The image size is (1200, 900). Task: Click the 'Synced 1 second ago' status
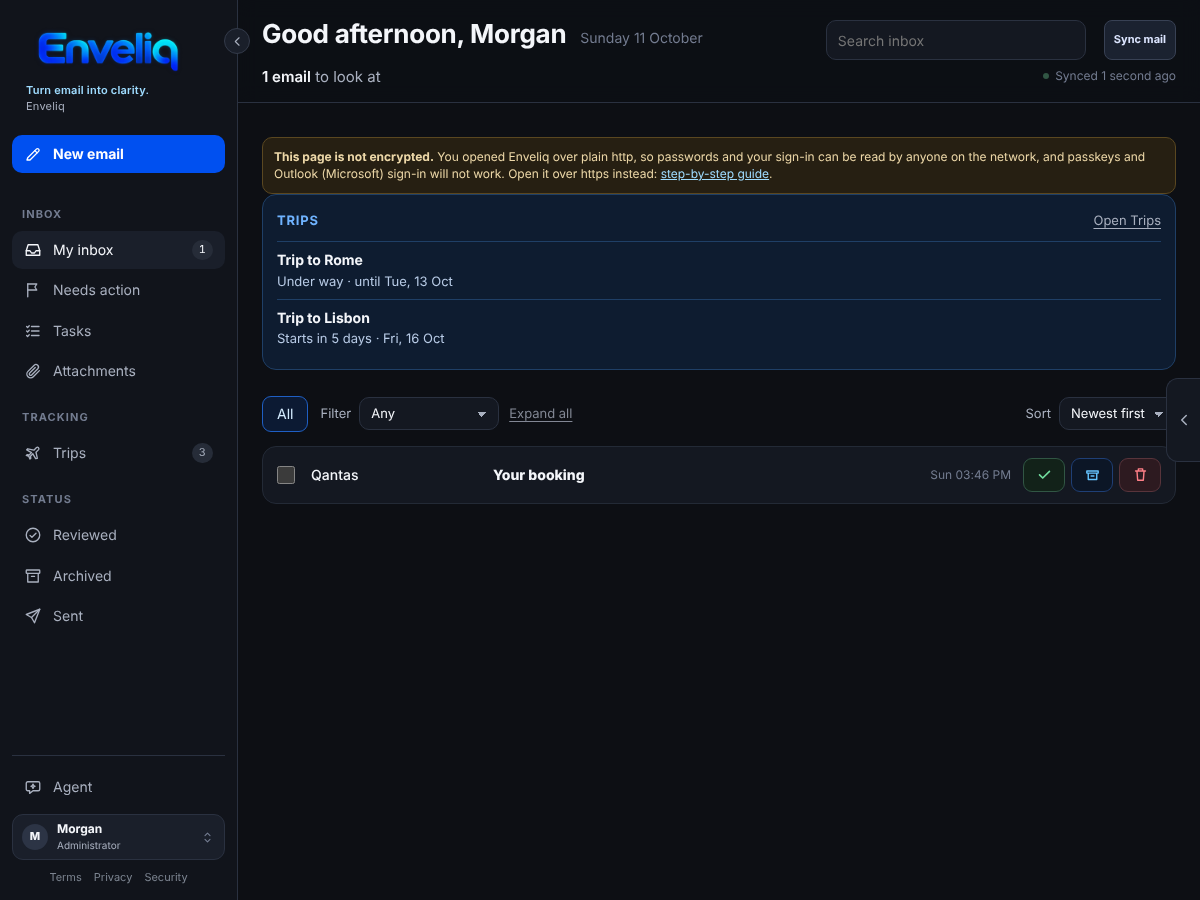pos(1110,76)
